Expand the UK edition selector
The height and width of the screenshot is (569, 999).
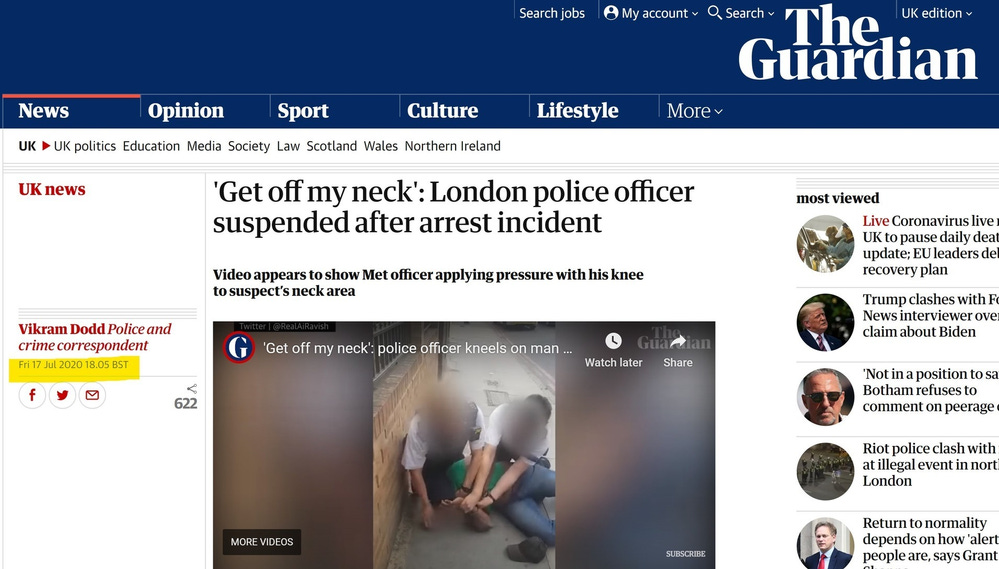[937, 13]
